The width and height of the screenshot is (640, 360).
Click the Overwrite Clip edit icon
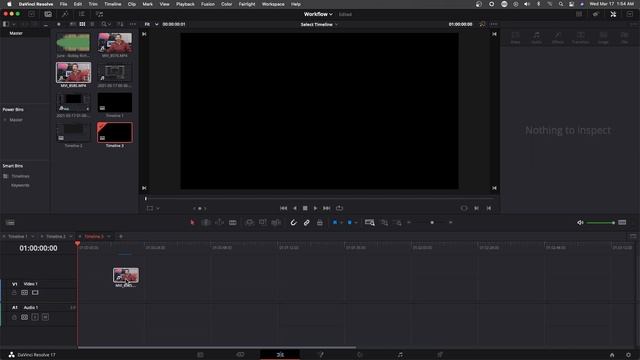click(263, 222)
